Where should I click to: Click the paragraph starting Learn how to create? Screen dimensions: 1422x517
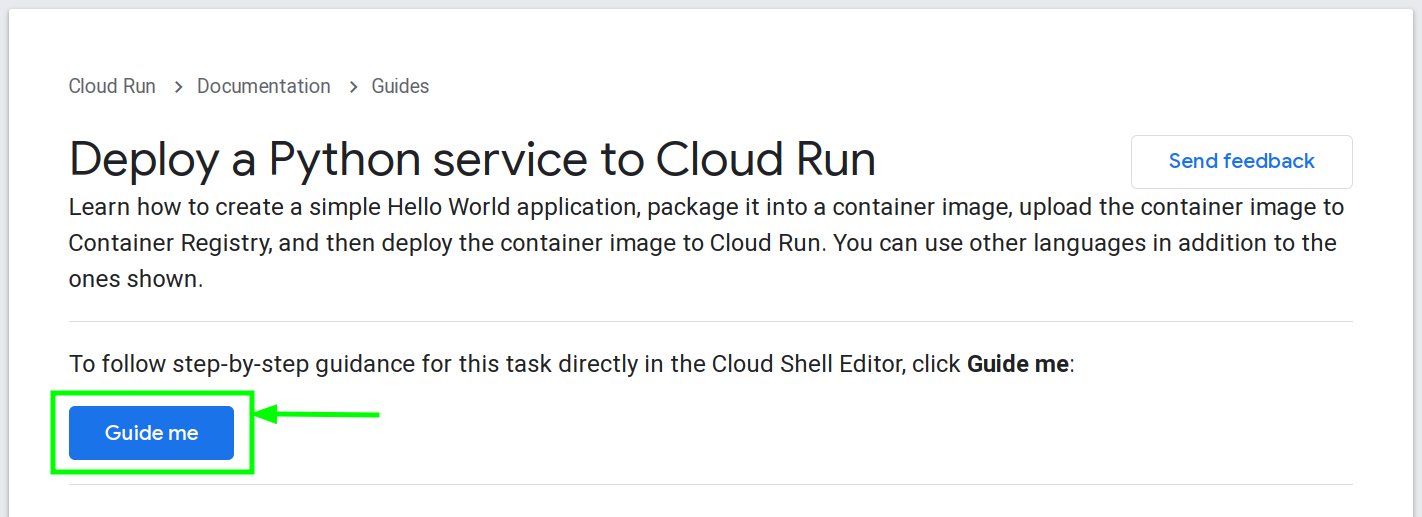coord(700,243)
